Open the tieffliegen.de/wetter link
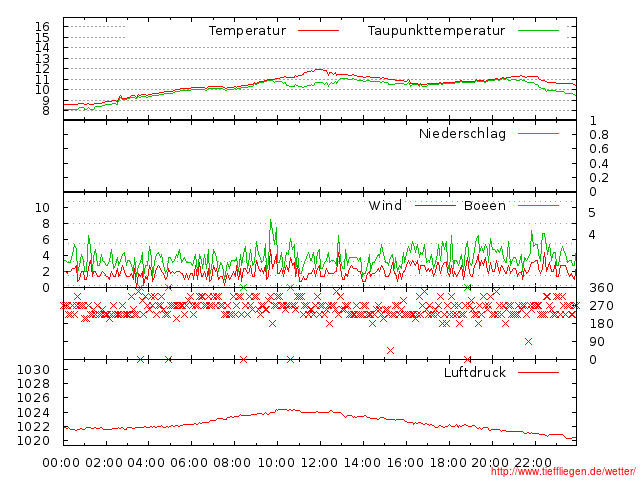 [563, 471]
